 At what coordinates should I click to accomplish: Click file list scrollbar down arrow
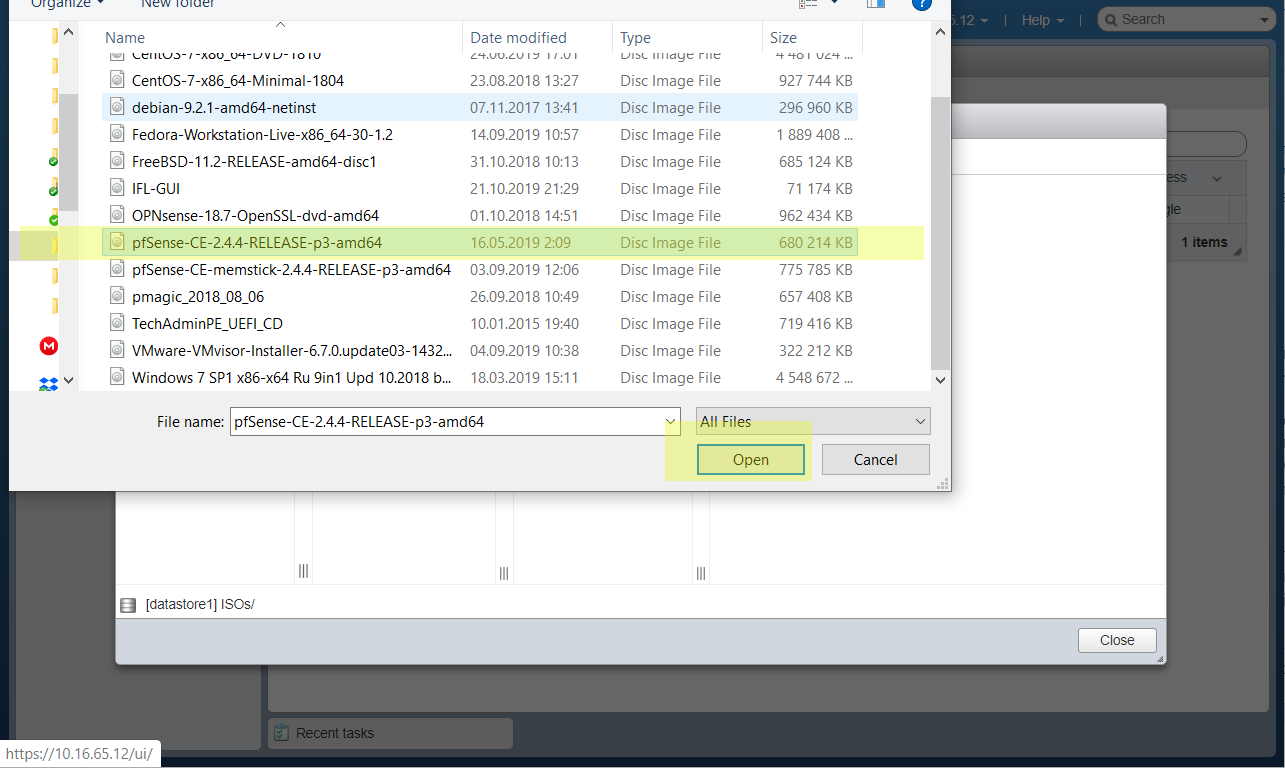[x=940, y=380]
